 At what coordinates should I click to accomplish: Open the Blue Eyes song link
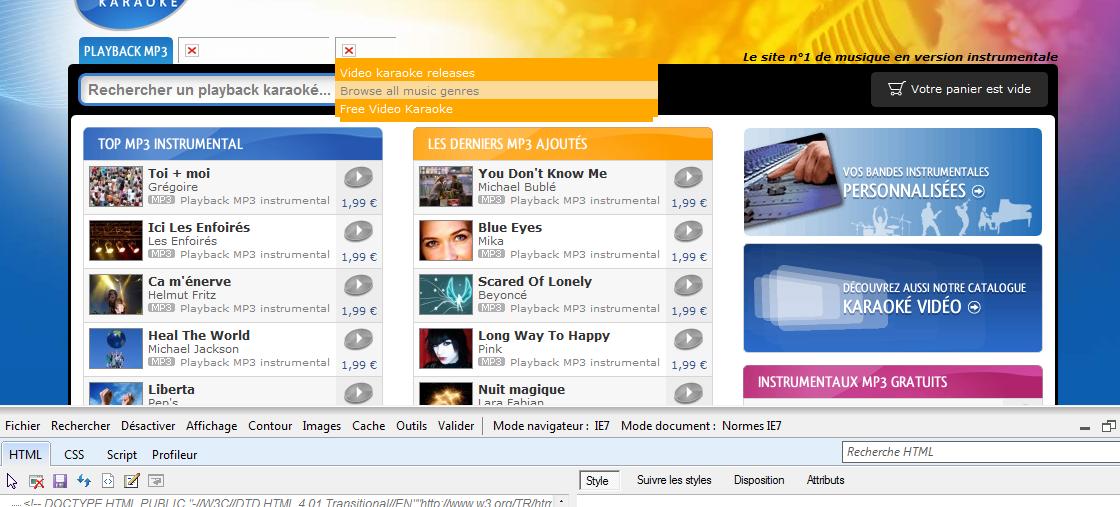[x=509, y=227]
